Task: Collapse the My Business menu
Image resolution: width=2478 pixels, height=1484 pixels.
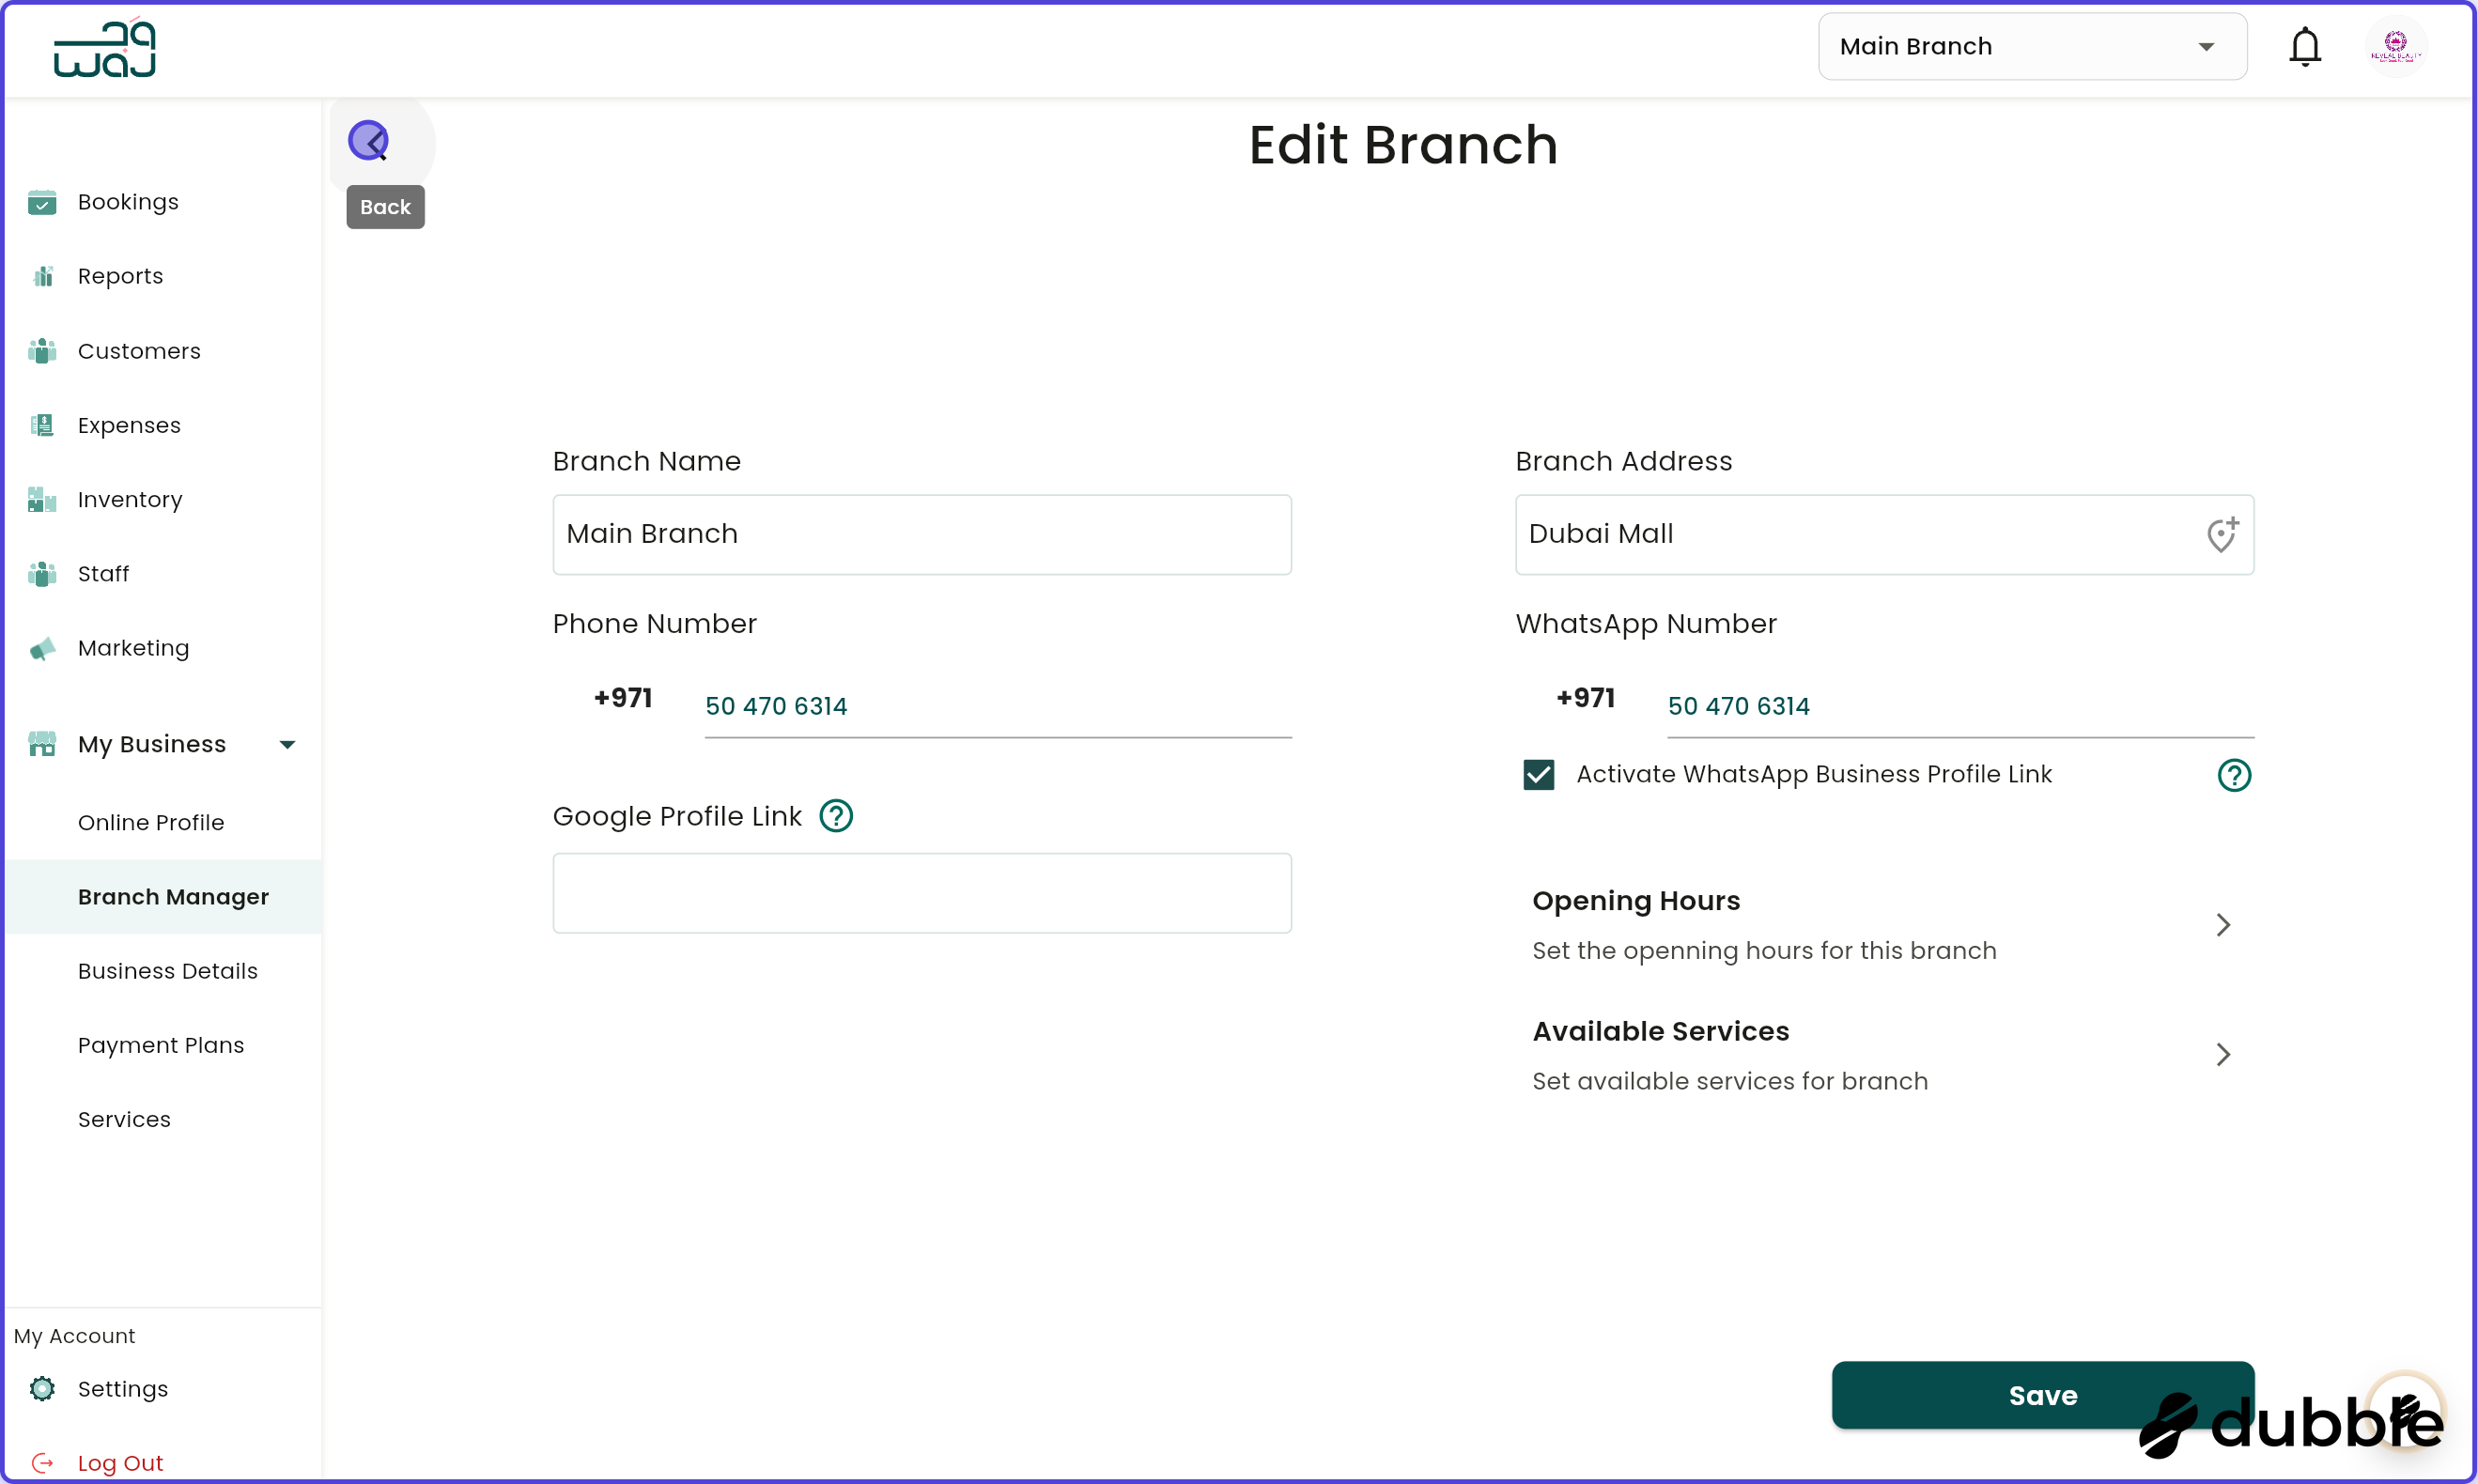Action: (287, 743)
